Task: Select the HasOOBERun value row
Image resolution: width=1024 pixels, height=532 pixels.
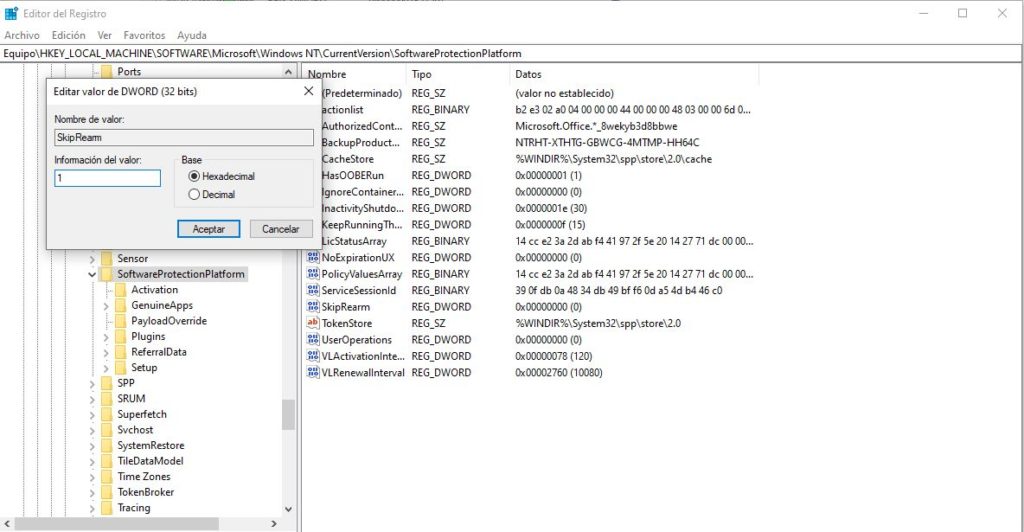Action: tap(532, 175)
